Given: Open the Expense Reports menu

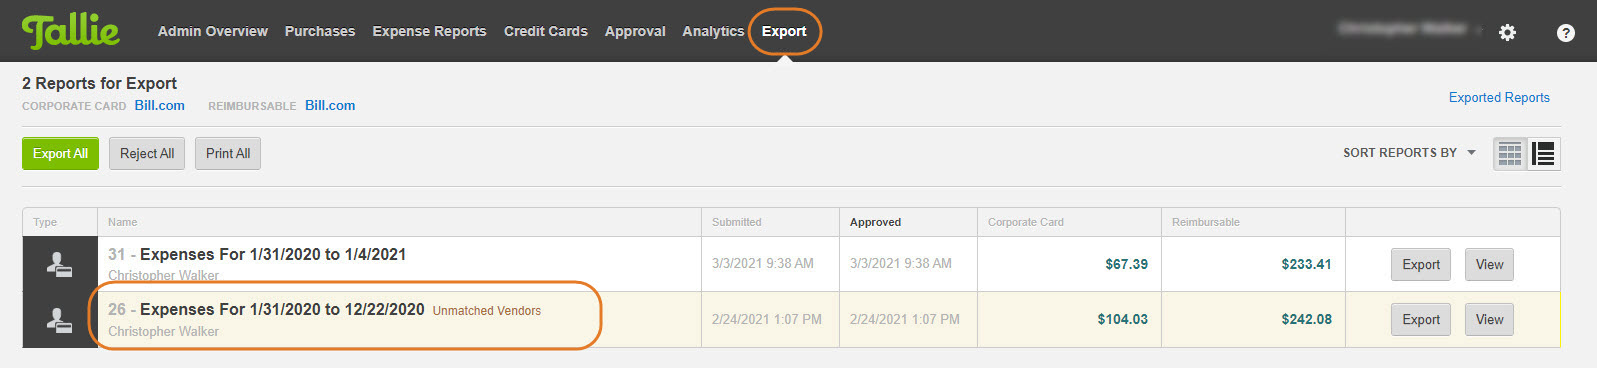Looking at the screenshot, I should [429, 31].
